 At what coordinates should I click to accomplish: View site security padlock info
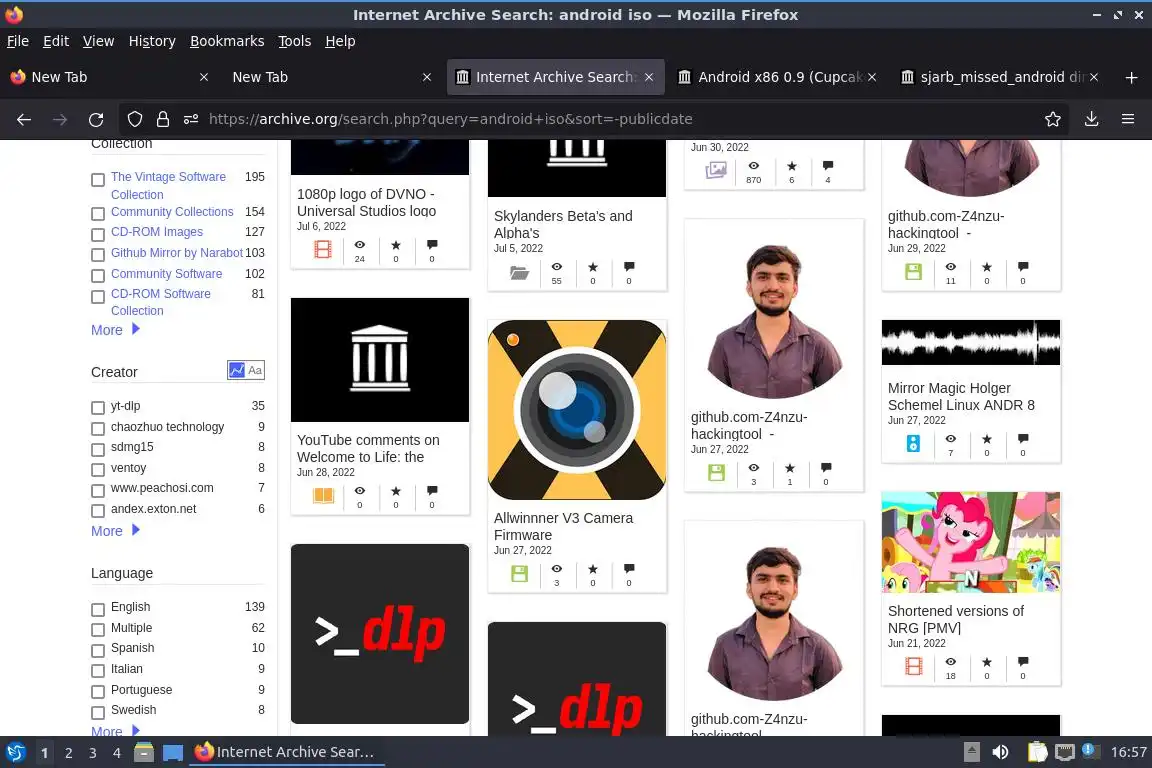[163, 119]
